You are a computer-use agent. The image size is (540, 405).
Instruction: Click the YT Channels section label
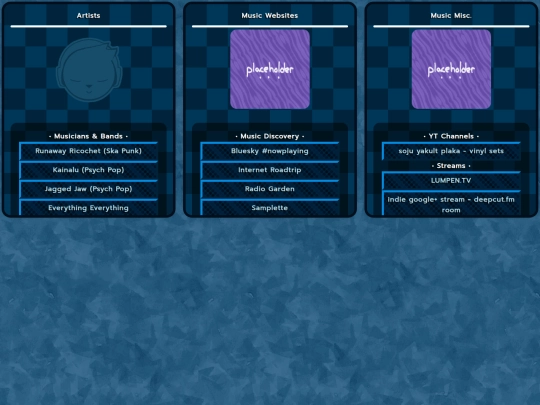coord(451,136)
